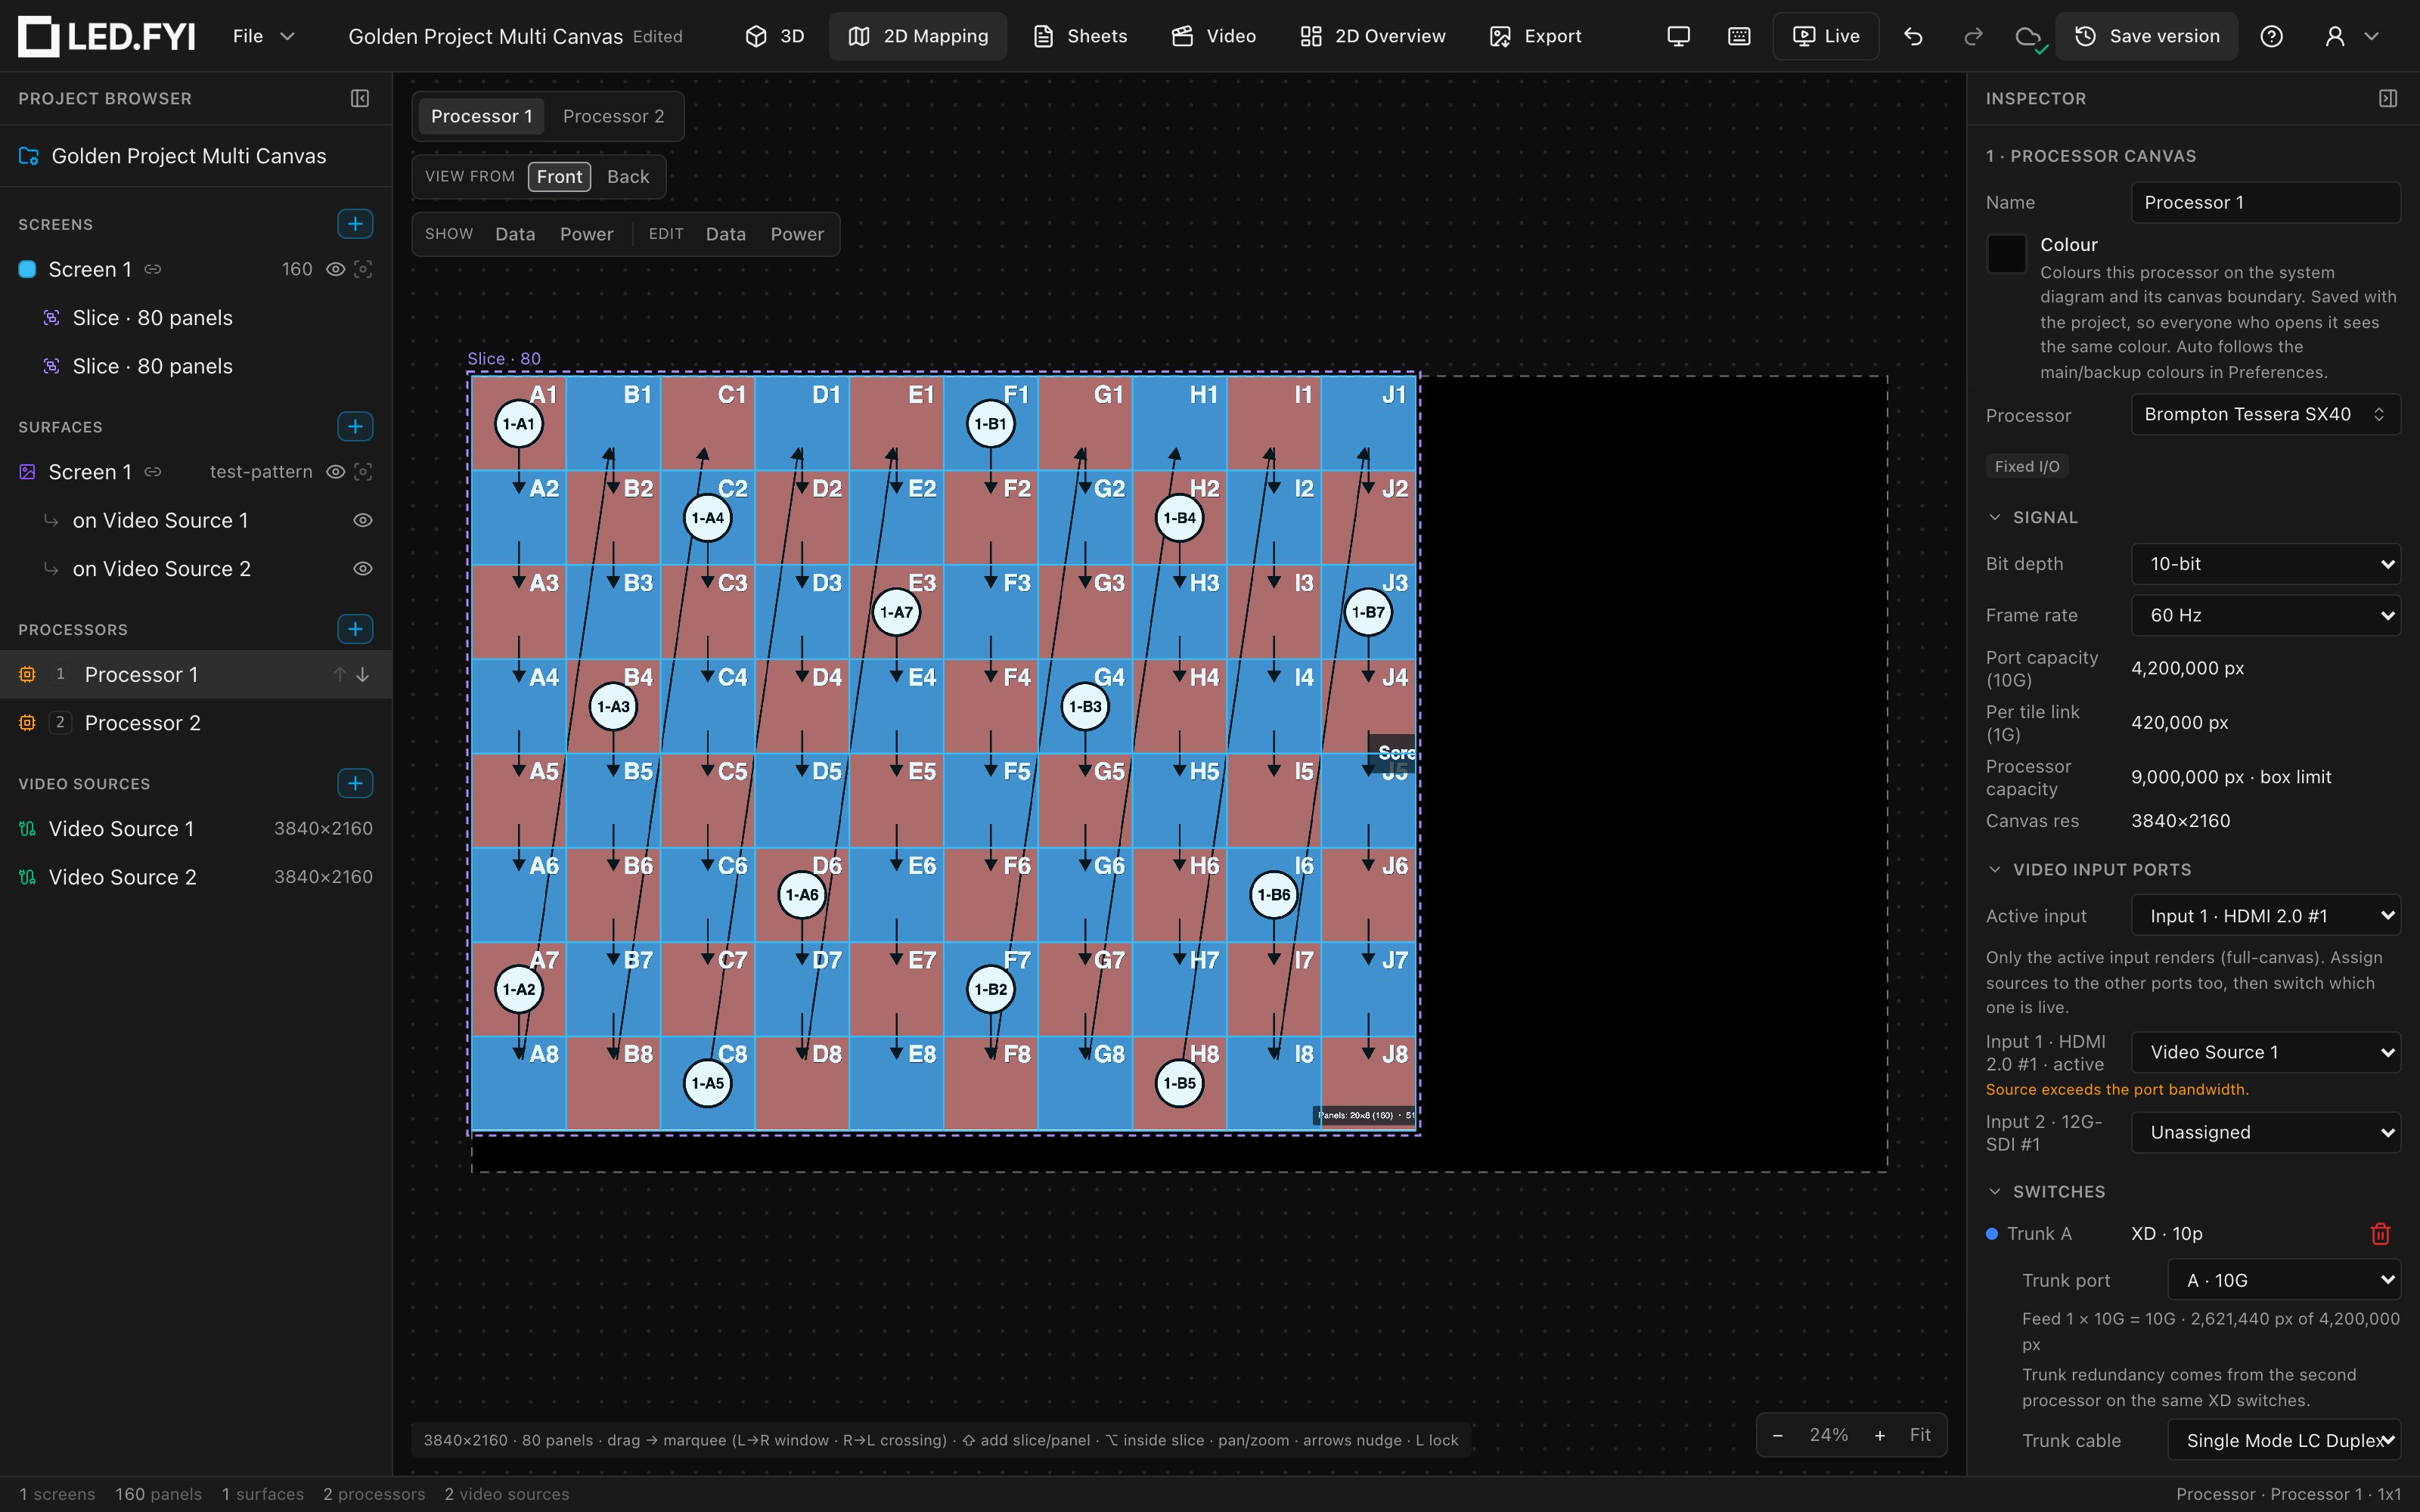Open the Export tab

1535,36
